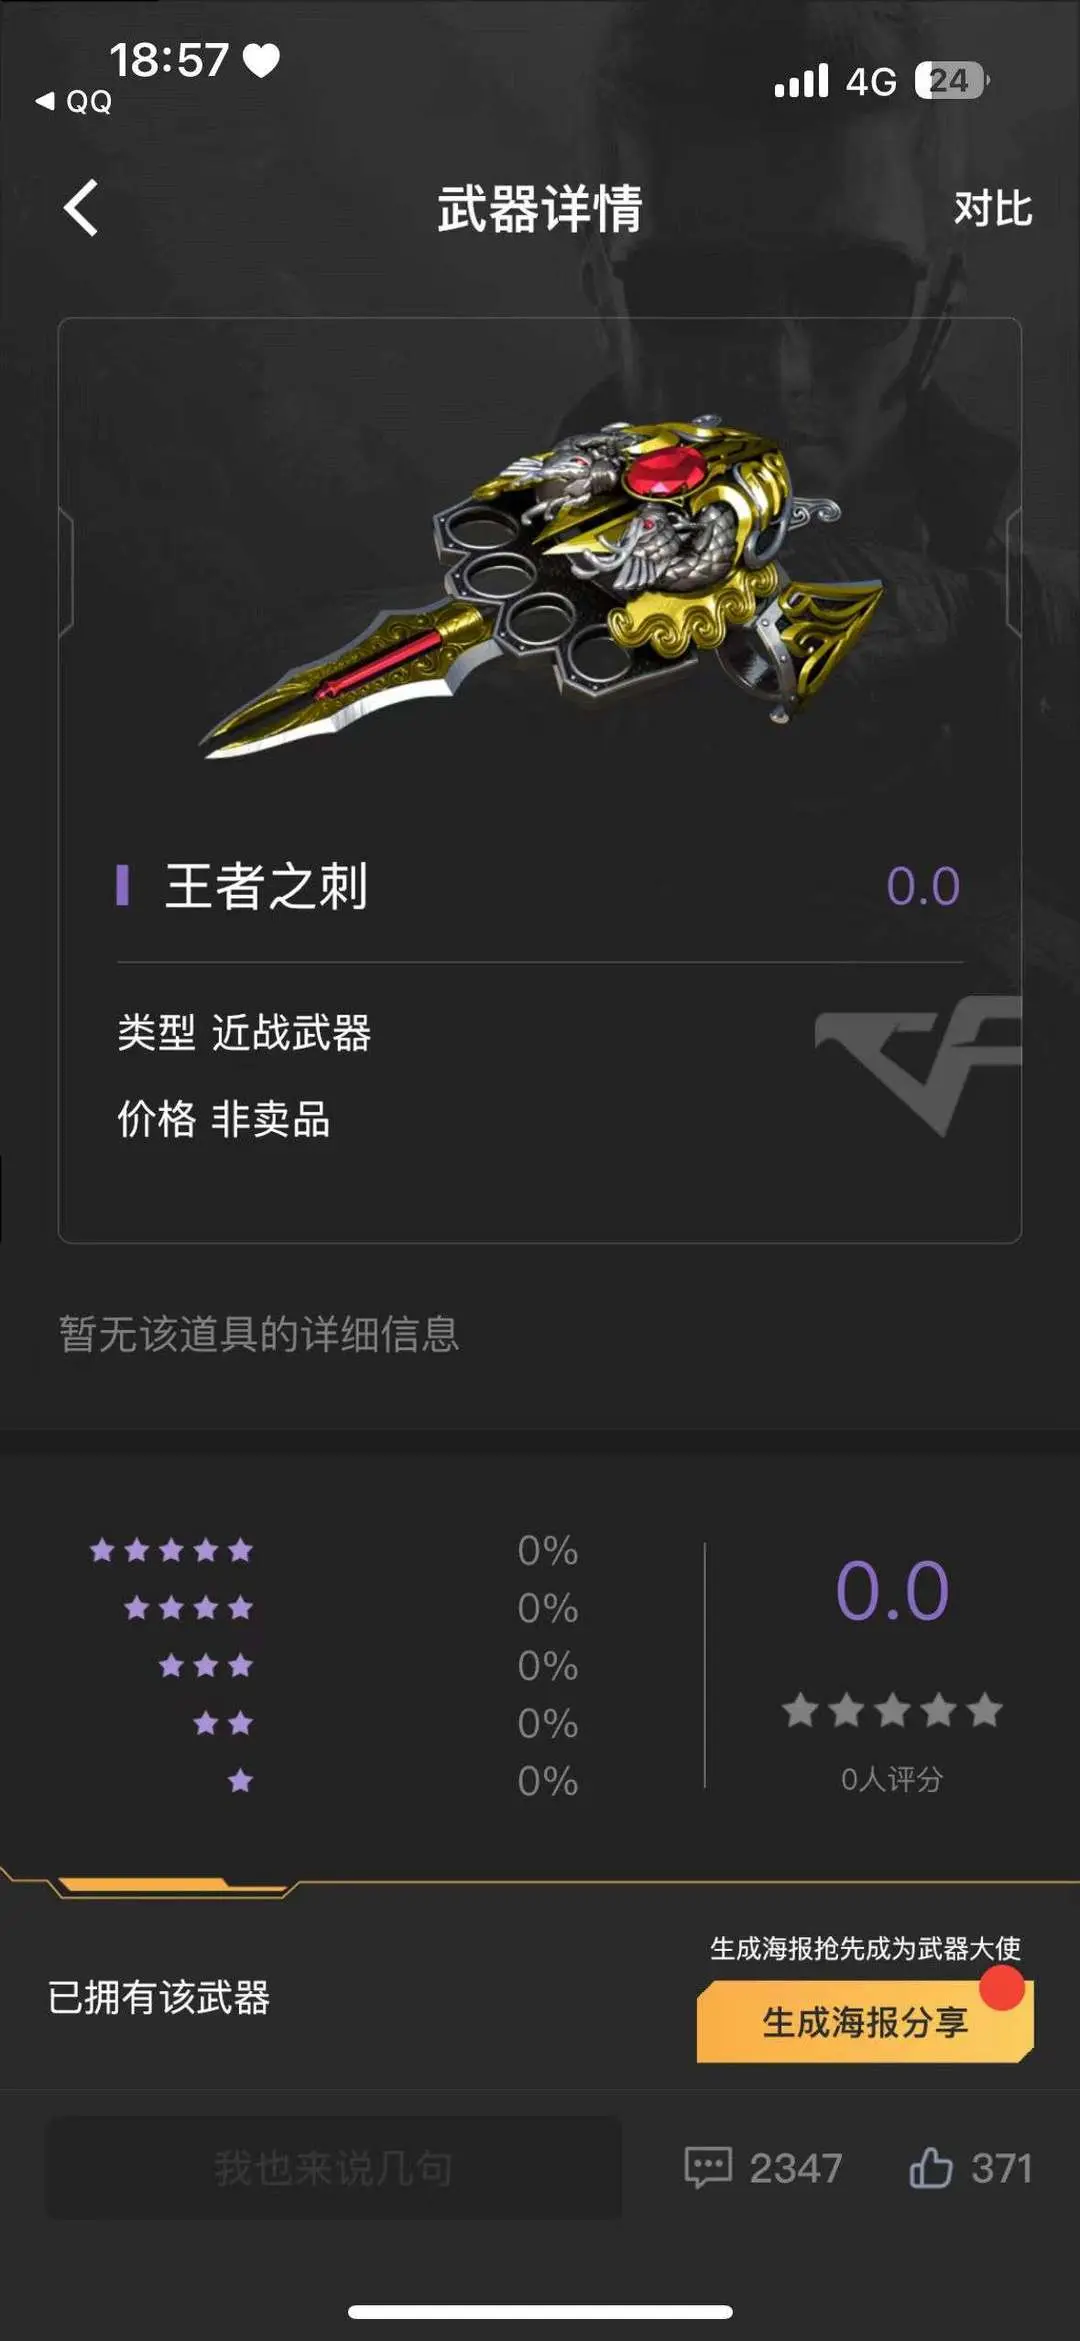
Task: Tap the gray stars under 0.0 score
Action: [x=892, y=1710]
